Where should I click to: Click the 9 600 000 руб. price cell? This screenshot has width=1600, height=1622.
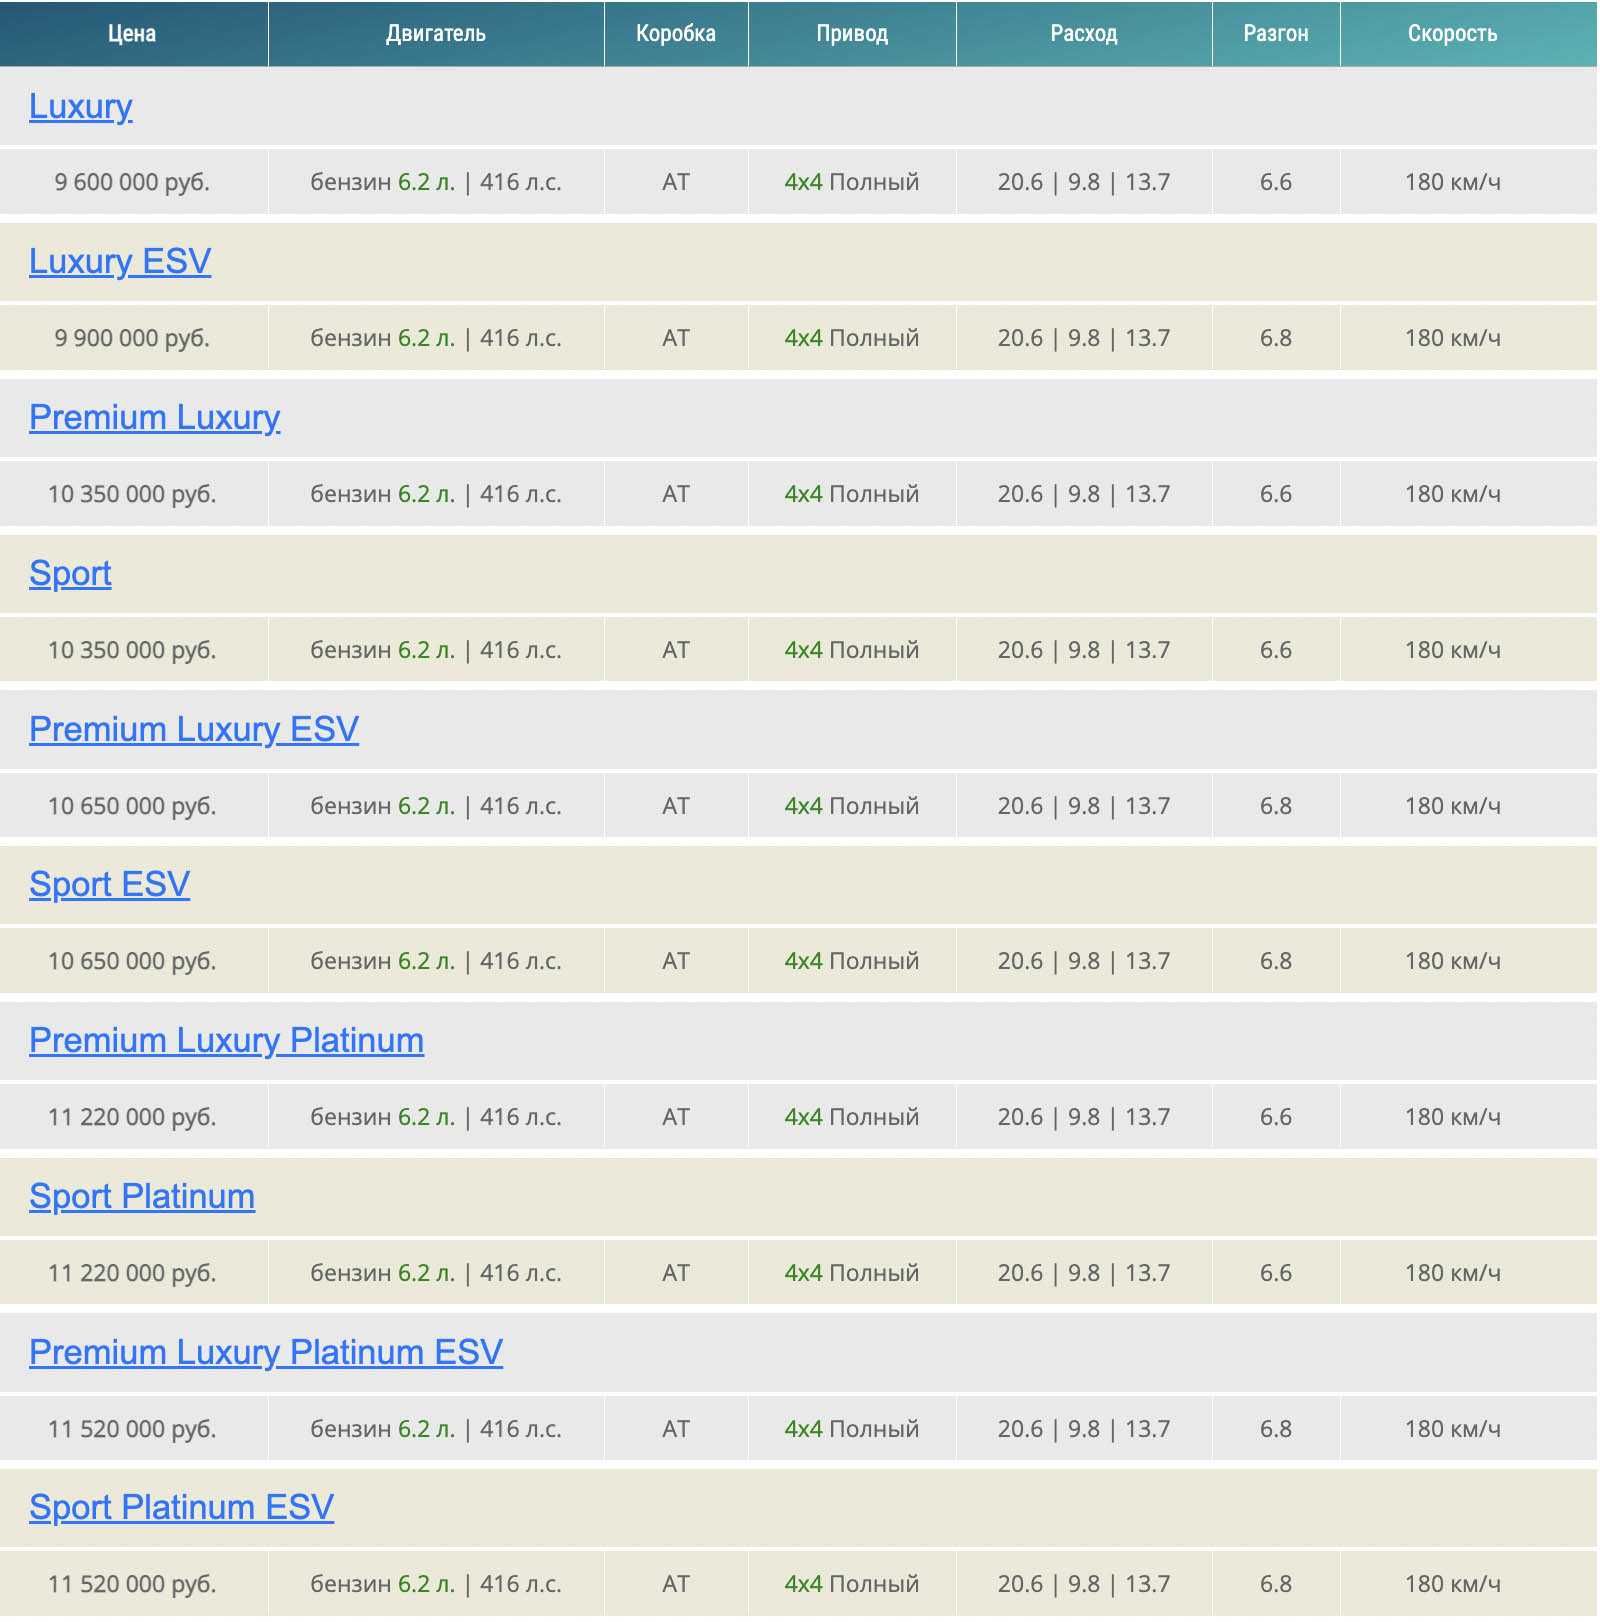[132, 182]
